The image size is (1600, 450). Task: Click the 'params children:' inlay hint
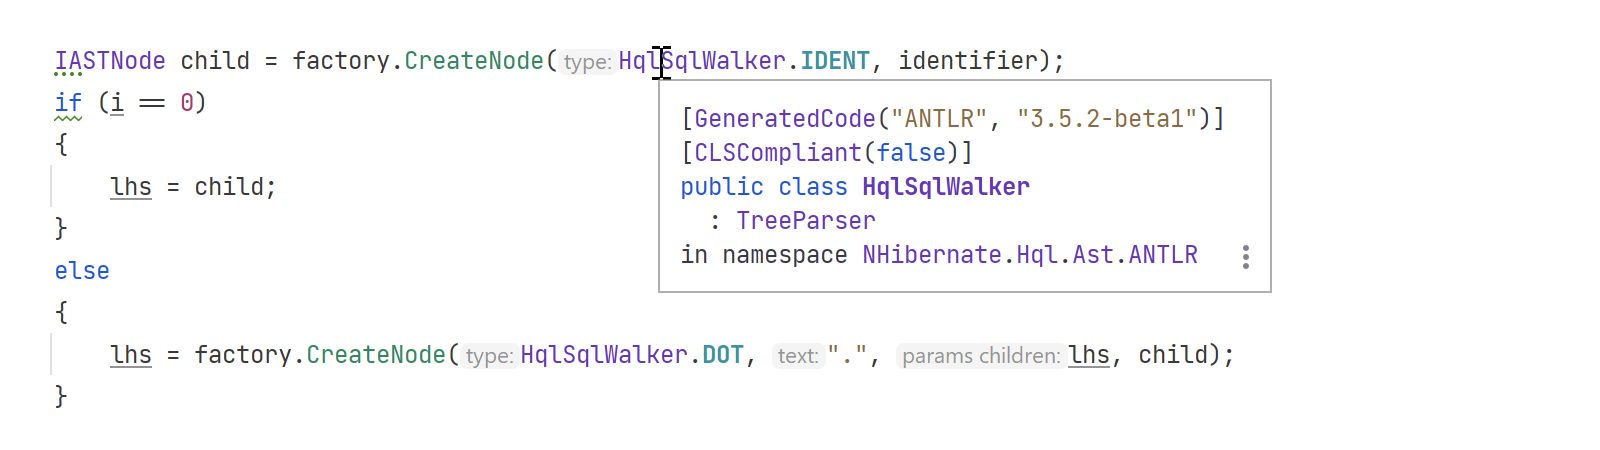tap(981, 356)
